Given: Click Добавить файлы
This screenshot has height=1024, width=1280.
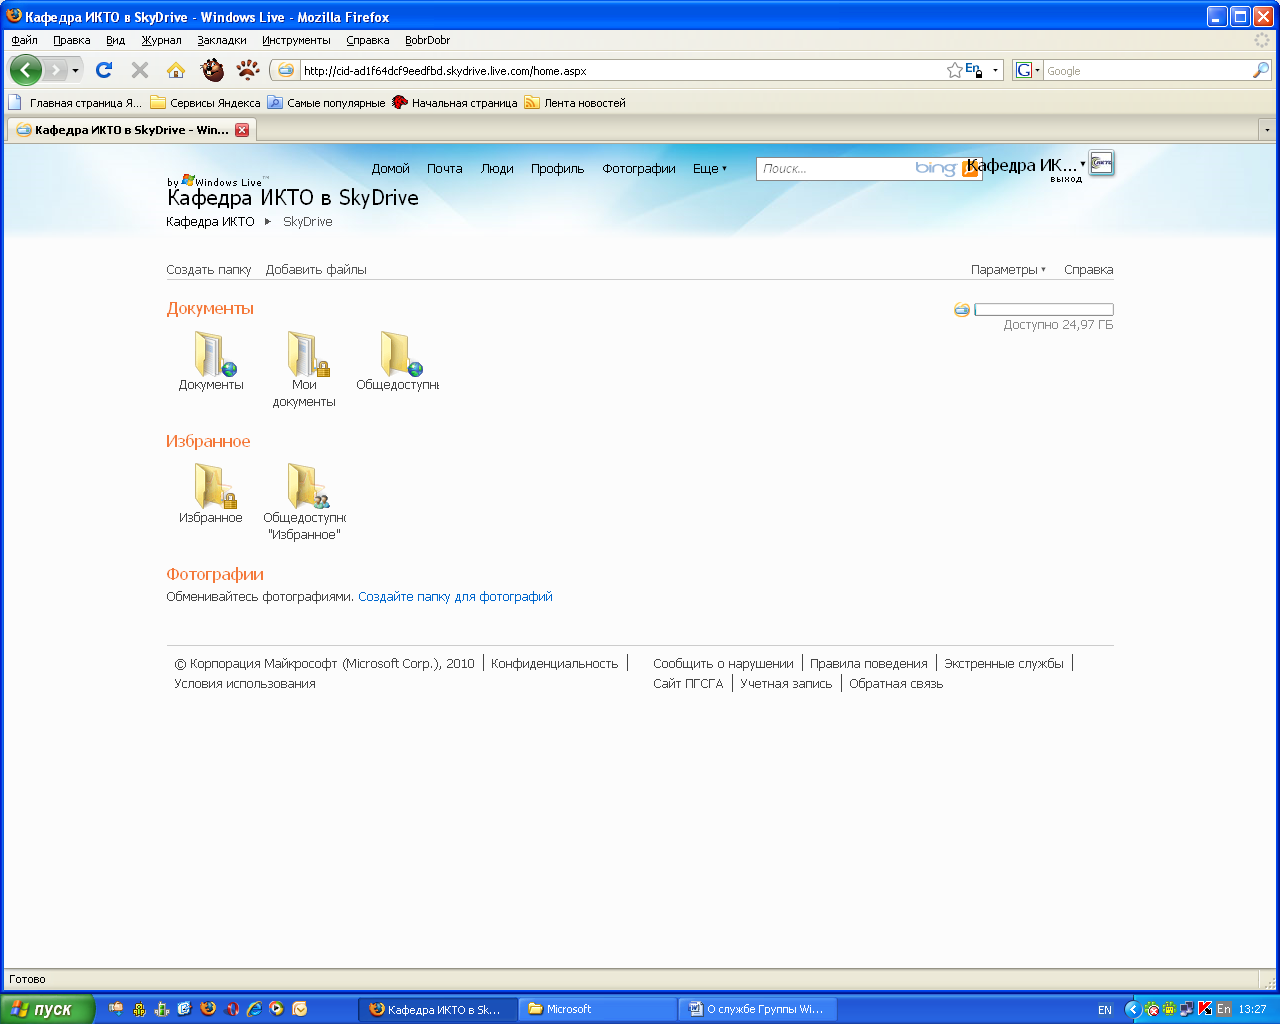Looking at the screenshot, I should point(316,270).
